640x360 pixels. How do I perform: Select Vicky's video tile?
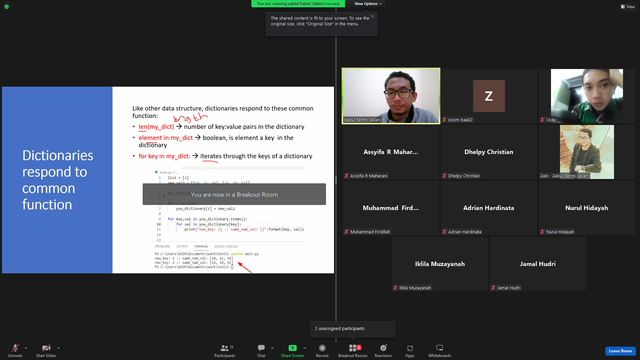587,96
